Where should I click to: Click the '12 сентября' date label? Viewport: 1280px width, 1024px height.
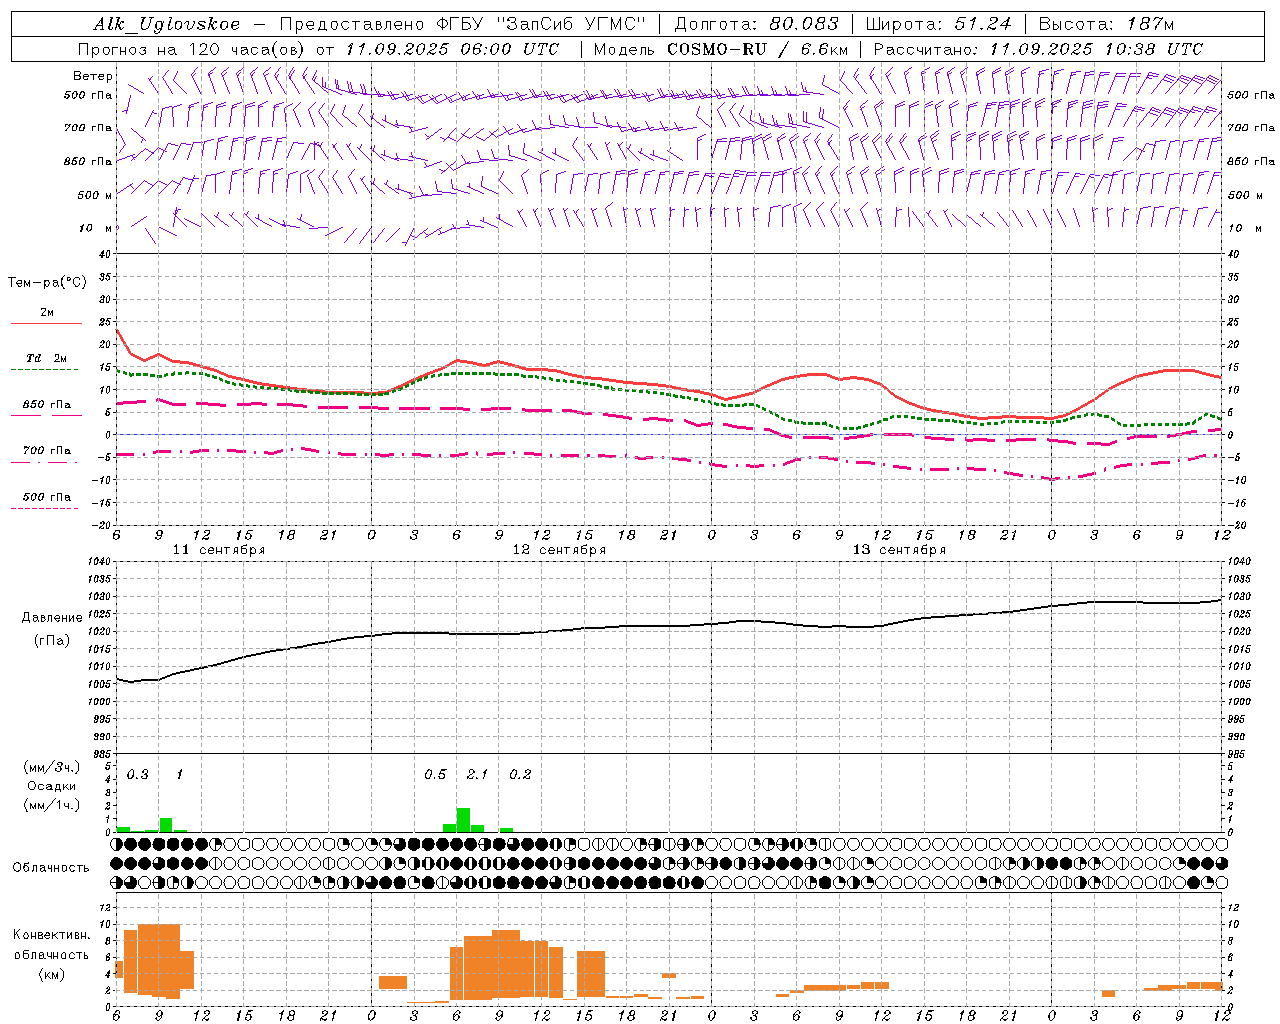point(559,550)
